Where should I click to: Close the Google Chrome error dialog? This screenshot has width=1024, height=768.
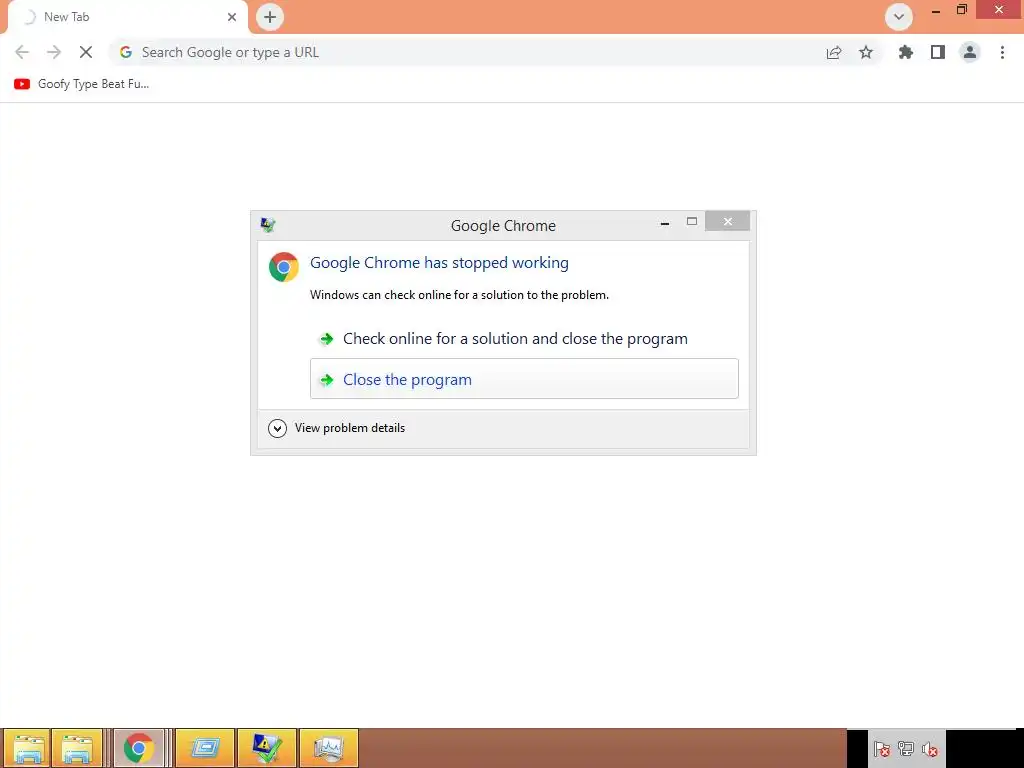727,221
